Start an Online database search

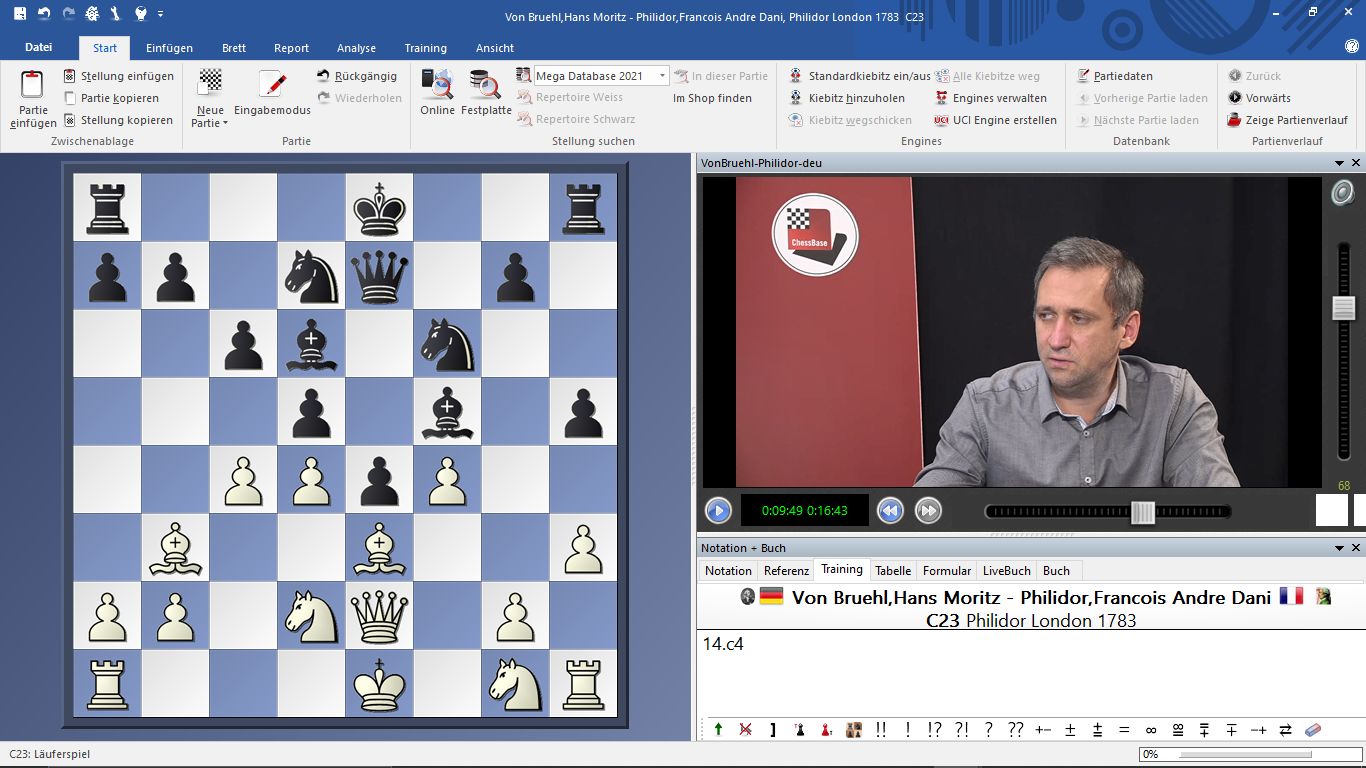[437, 84]
